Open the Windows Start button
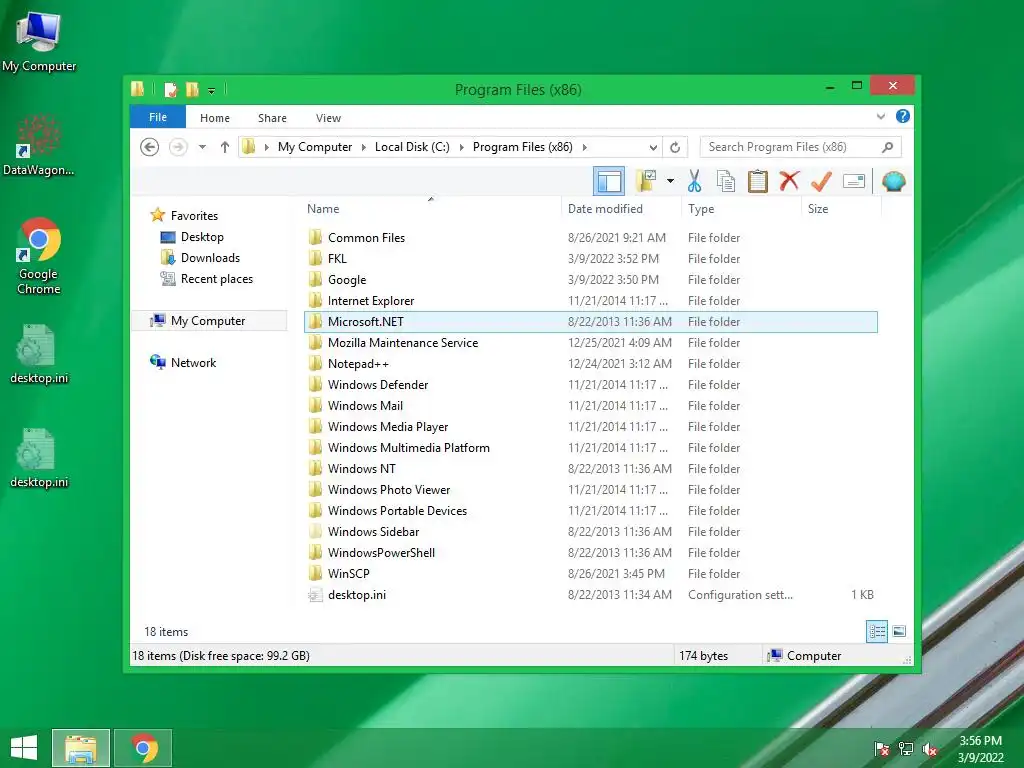Image resolution: width=1024 pixels, height=768 pixels. pyautogui.click(x=24, y=748)
